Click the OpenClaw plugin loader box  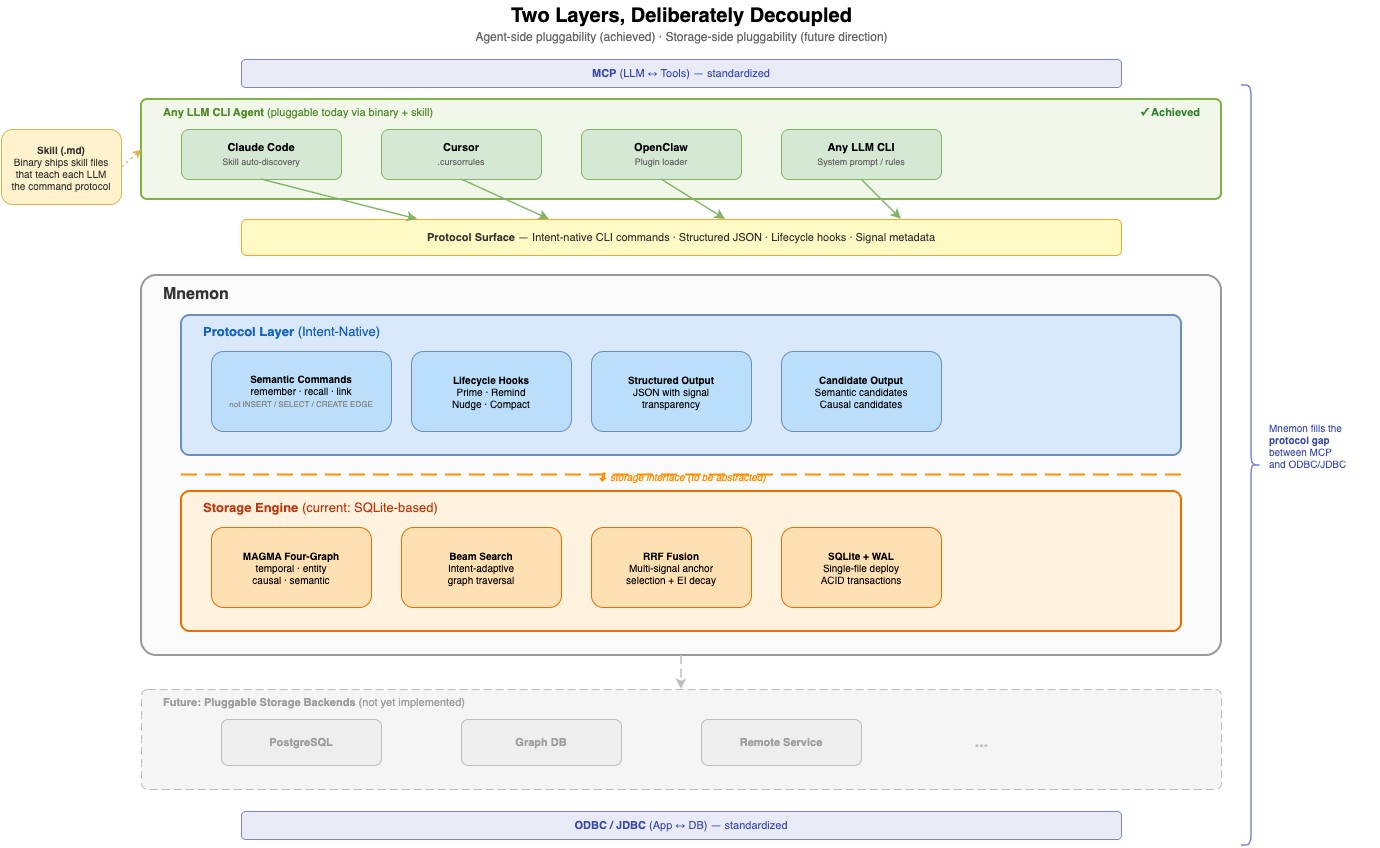click(x=661, y=154)
